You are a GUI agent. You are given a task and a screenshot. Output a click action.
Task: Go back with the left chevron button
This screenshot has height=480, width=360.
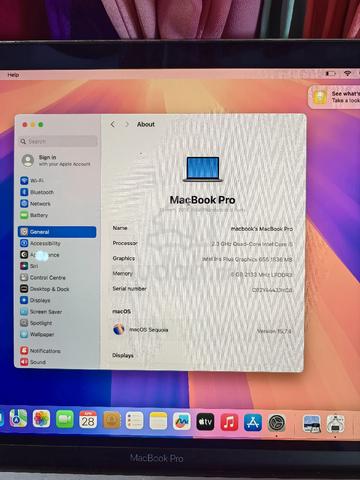point(113,124)
